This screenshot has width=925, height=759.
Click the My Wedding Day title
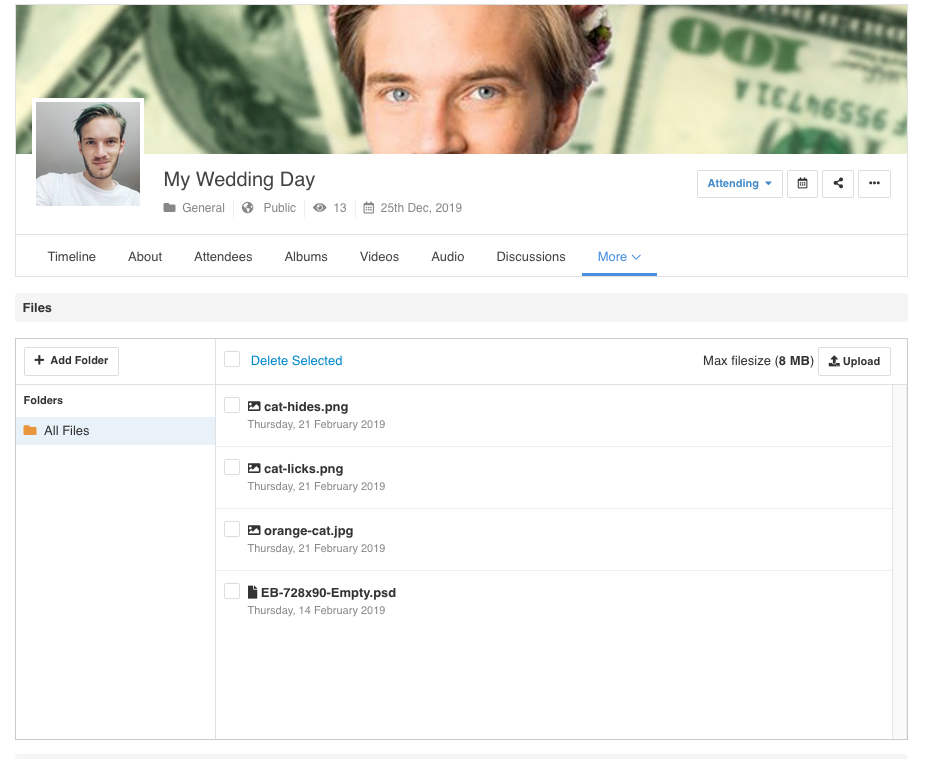[239, 179]
